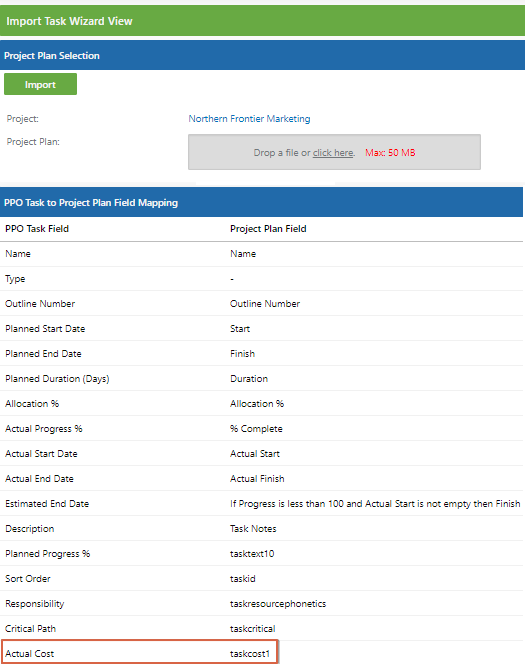This screenshot has height=664, width=525.
Task: Select the Import Task Wizard View header
Action: (262, 21)
